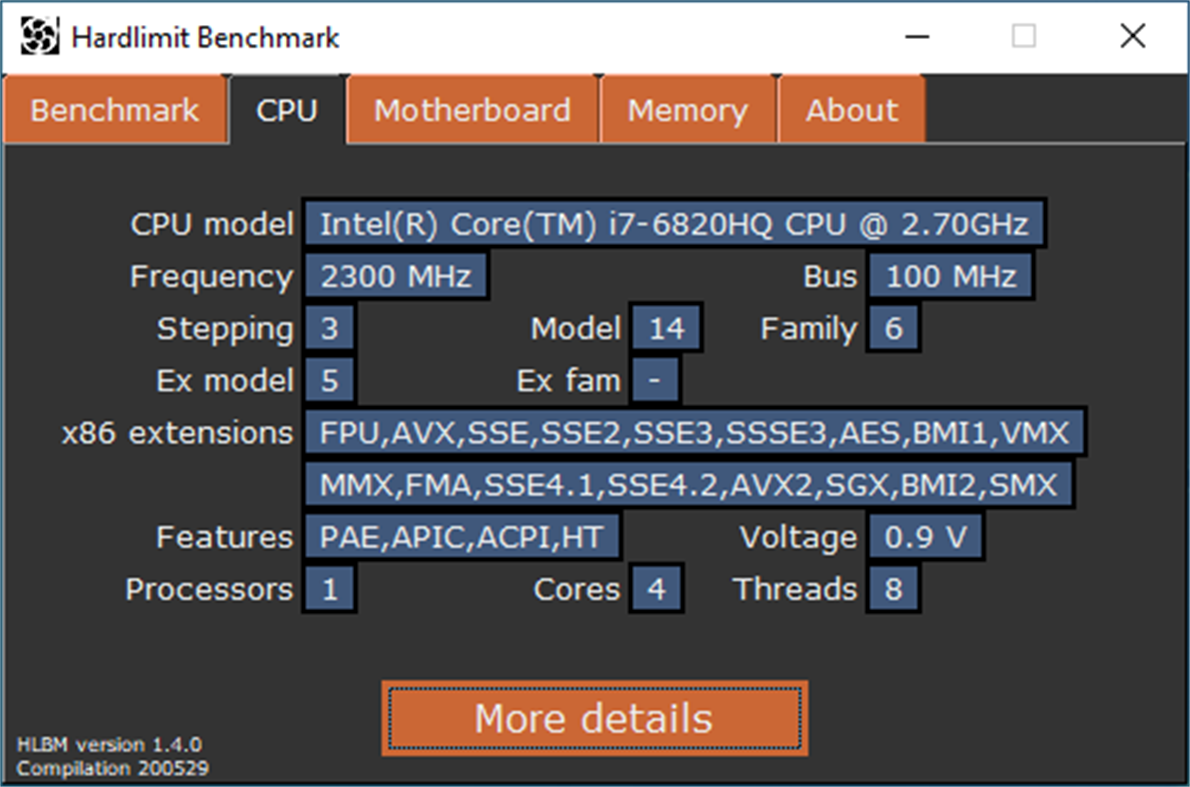Click the HLBM version 1.4.0 text
The width and height of the screenshot is (1190, 787).
(x=109, y=745)
